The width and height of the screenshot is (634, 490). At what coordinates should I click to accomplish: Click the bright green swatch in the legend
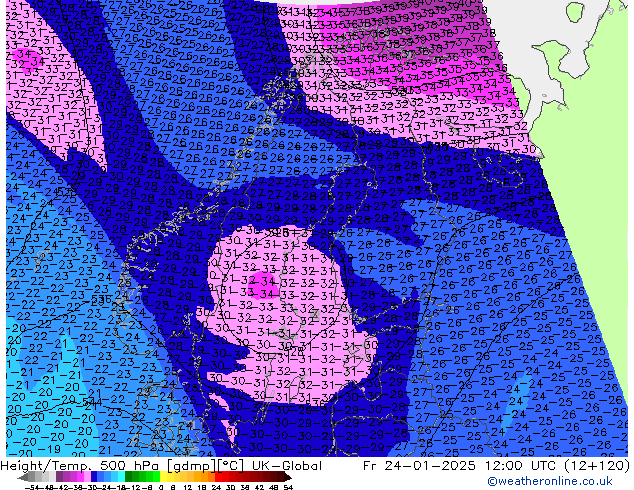tap(156, 476)
